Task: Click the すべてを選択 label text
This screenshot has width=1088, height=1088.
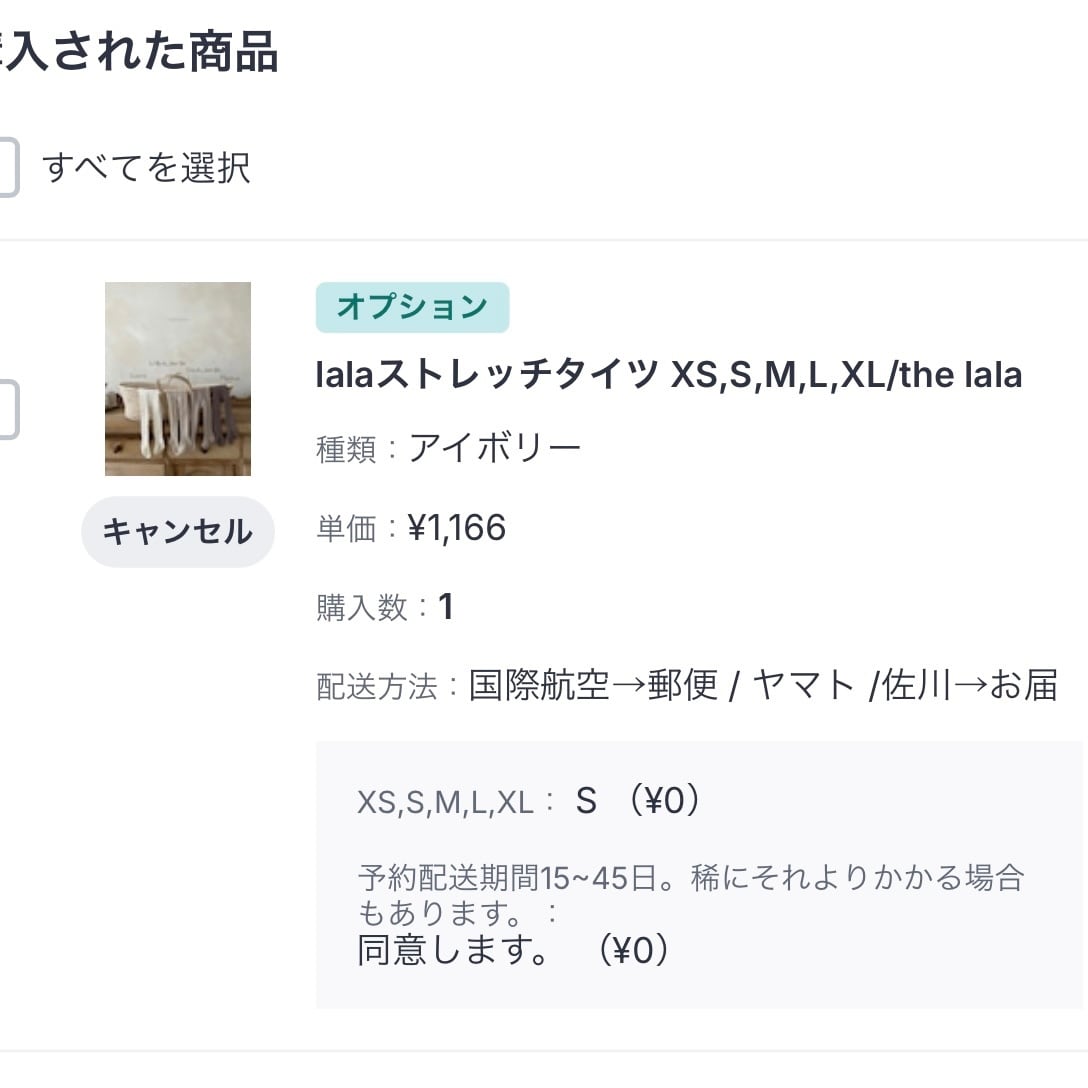Action: (x=146, y=168)
